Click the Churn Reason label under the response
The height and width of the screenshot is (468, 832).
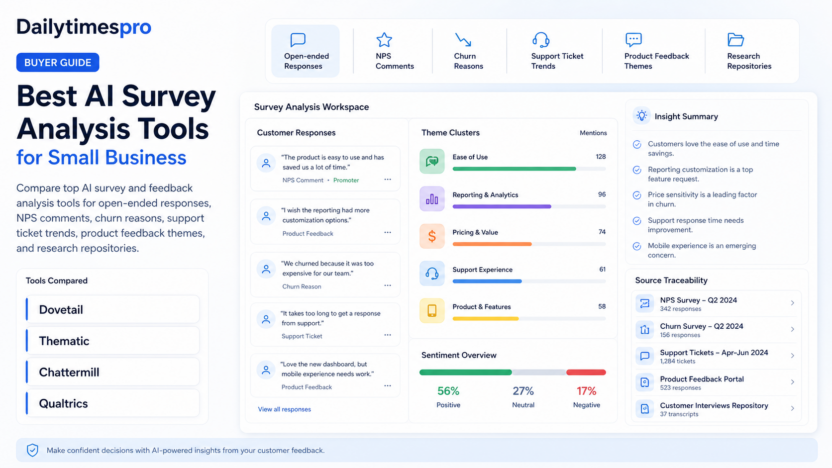coord(301,287)
